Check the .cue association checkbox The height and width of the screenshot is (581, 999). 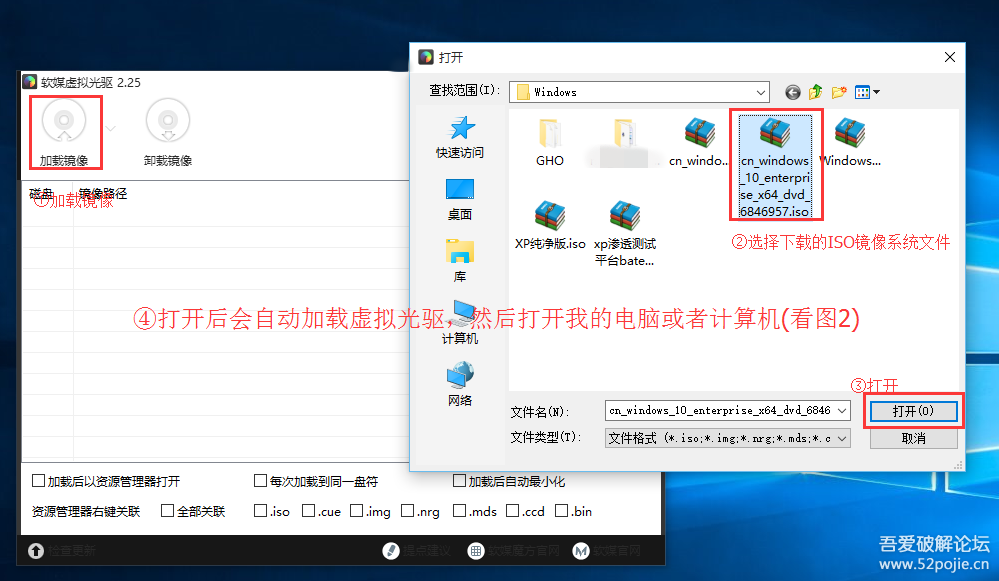pyautogui.click(x=308, y=511)
